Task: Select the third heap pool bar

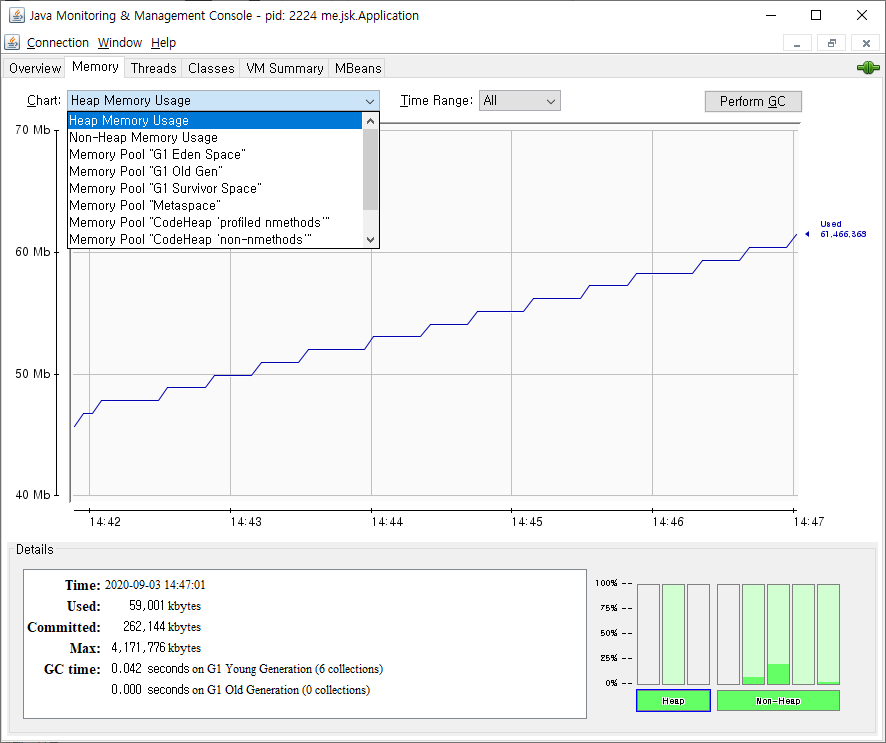Action: pyautogui.click(x=698, y=634)
